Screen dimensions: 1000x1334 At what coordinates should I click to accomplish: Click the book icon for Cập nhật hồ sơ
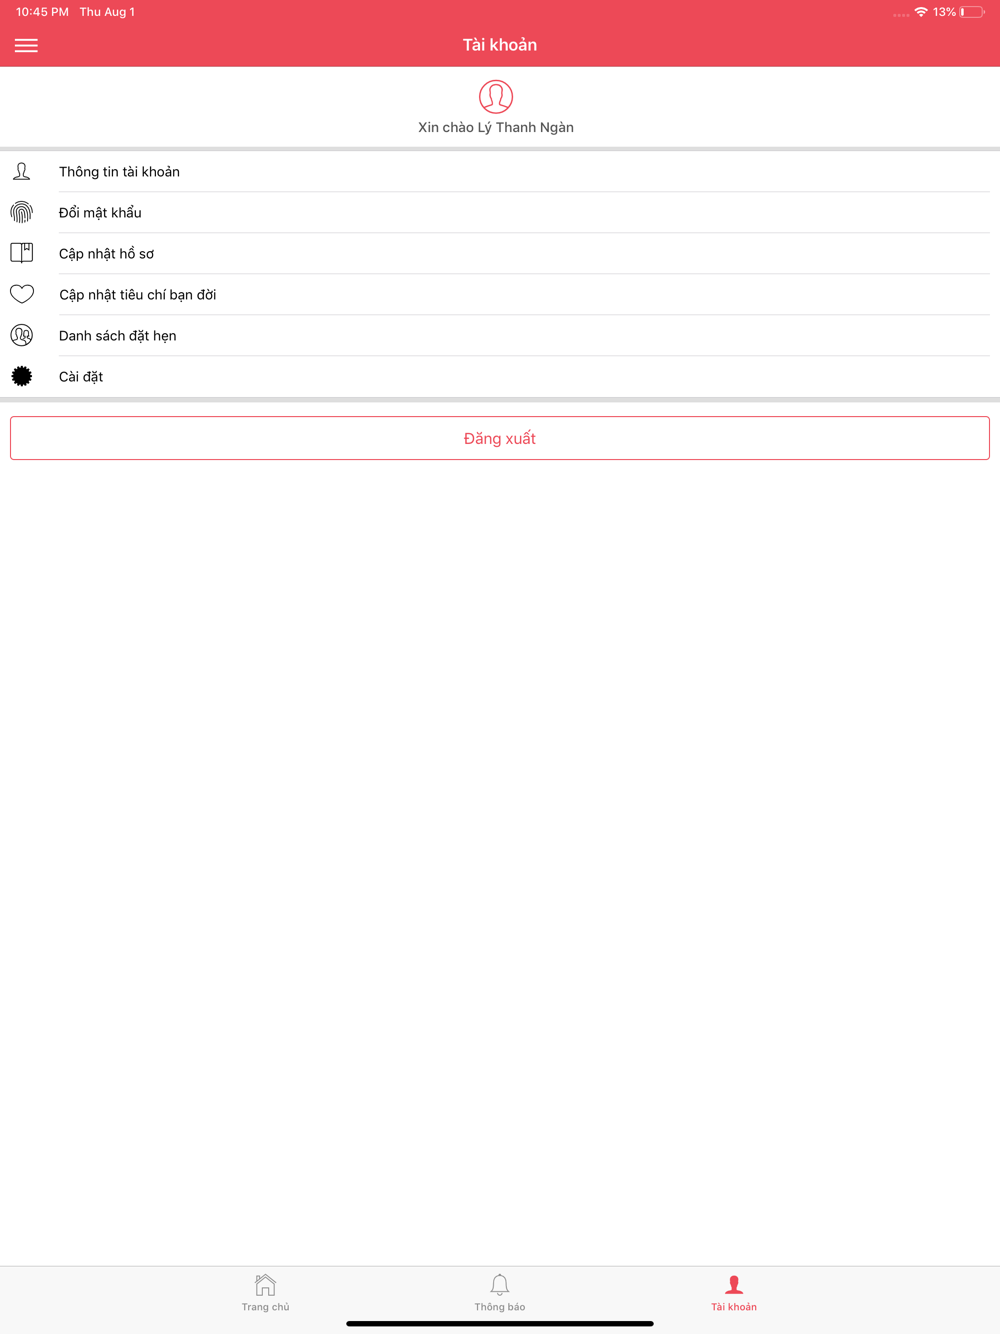(21, 253)
